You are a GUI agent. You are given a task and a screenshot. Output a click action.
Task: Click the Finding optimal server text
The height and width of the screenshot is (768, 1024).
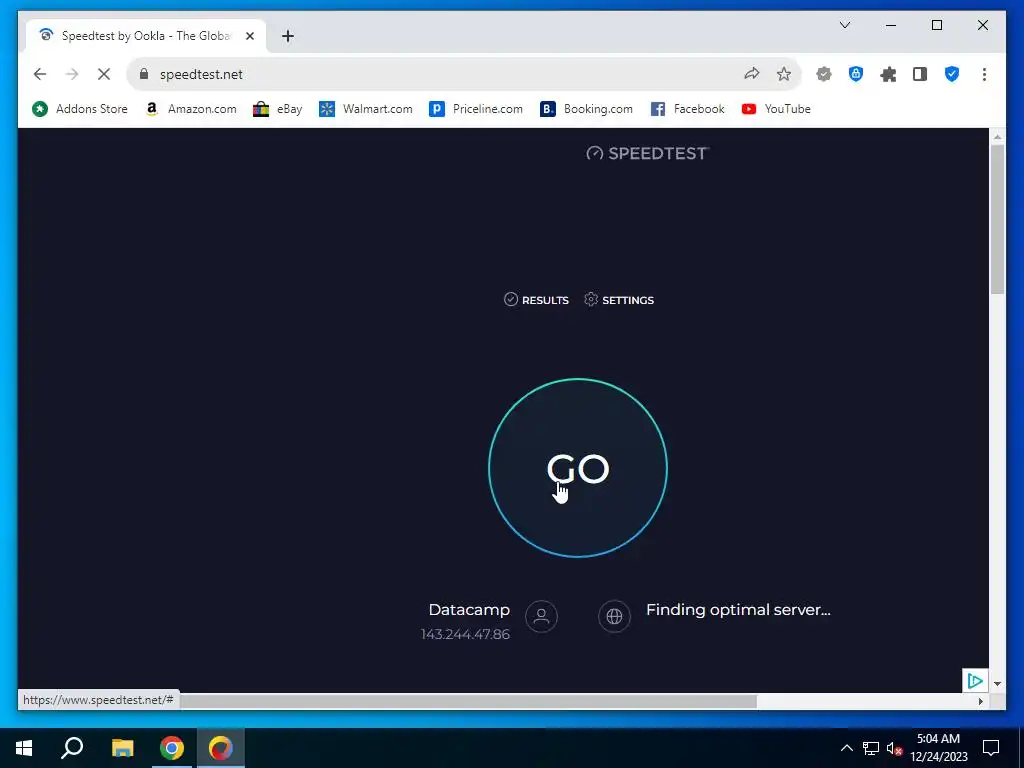coord(738,610)
